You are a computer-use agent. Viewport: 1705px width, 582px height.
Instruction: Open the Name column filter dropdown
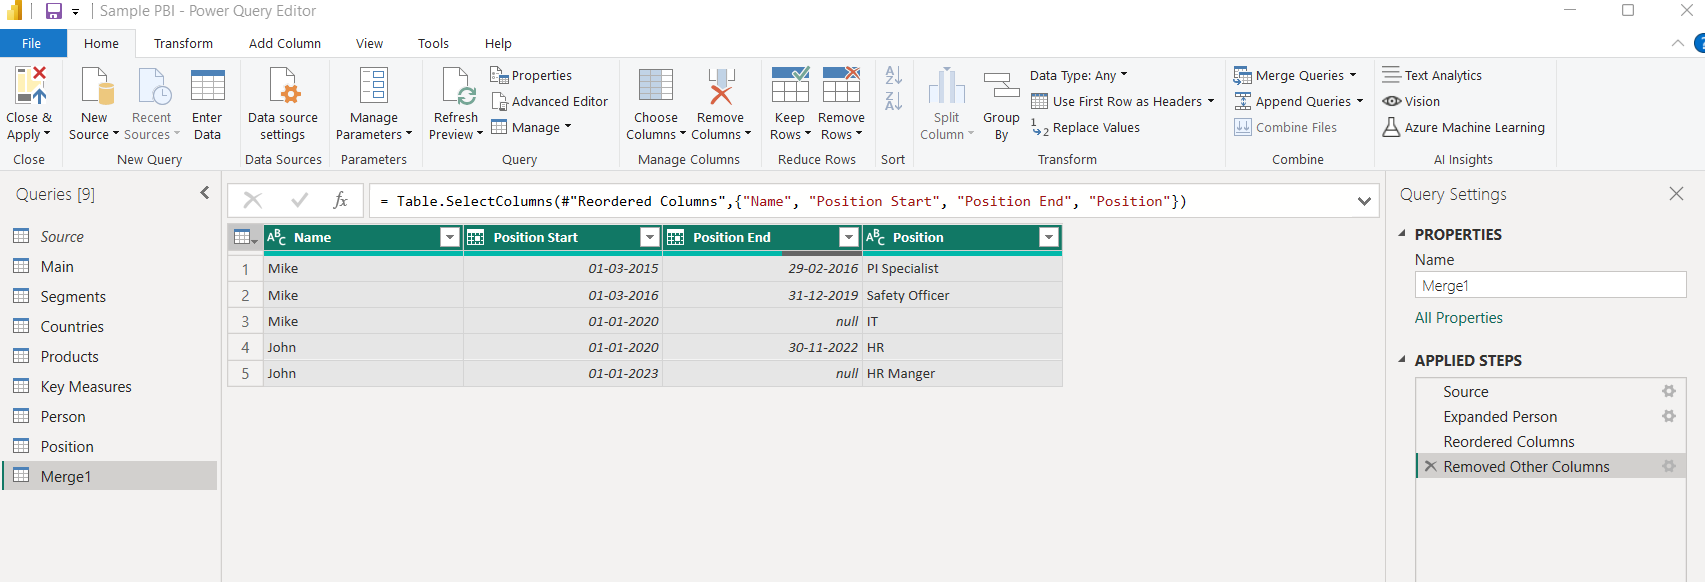450,237
